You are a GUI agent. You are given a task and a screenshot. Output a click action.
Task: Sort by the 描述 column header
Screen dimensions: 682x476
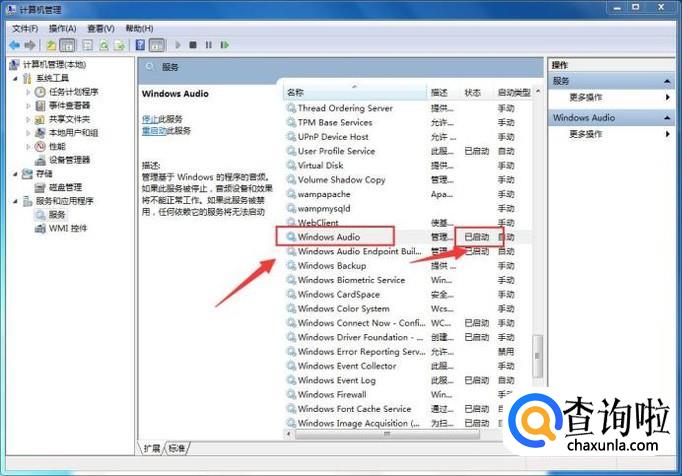click(443, 92)
